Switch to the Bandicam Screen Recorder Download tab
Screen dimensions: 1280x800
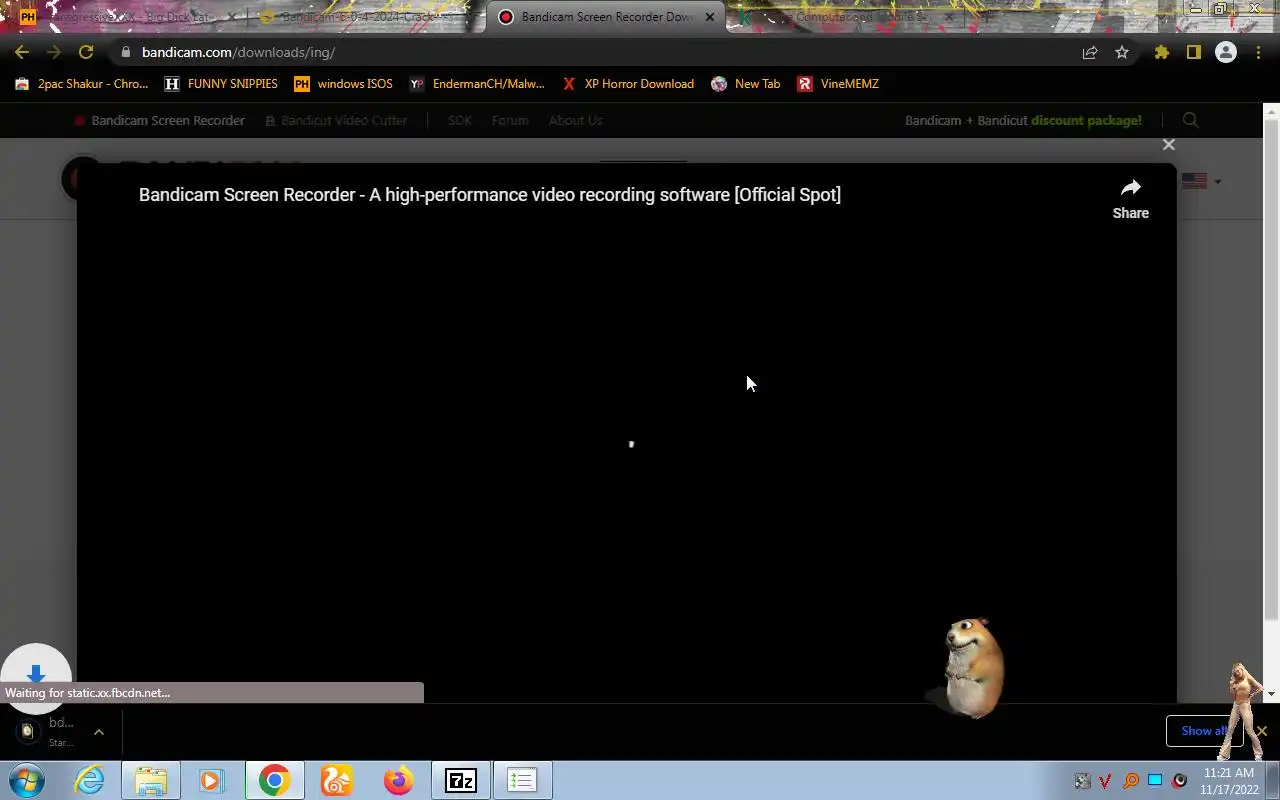click(606, 17)
